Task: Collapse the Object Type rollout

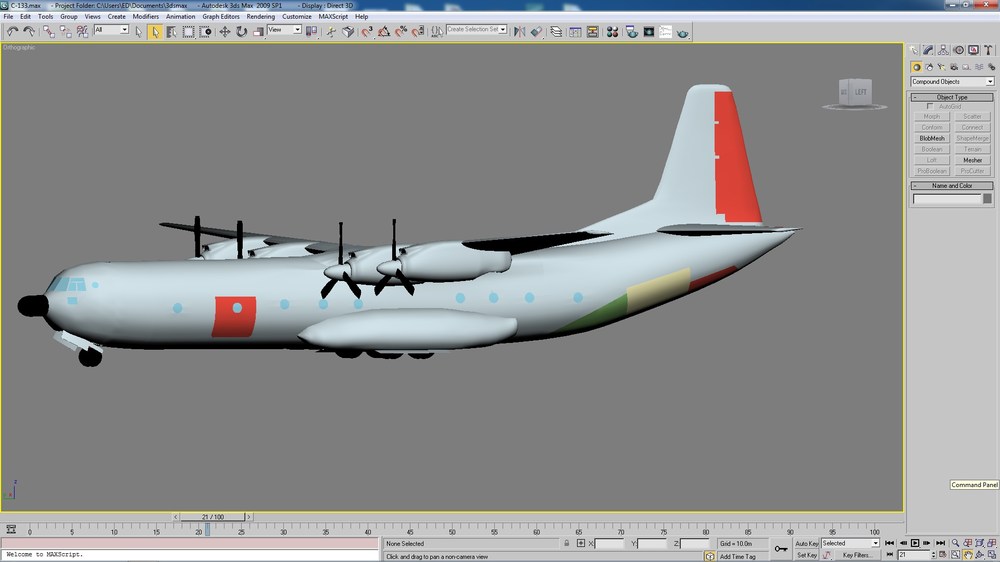Action: tap(952, 97)
